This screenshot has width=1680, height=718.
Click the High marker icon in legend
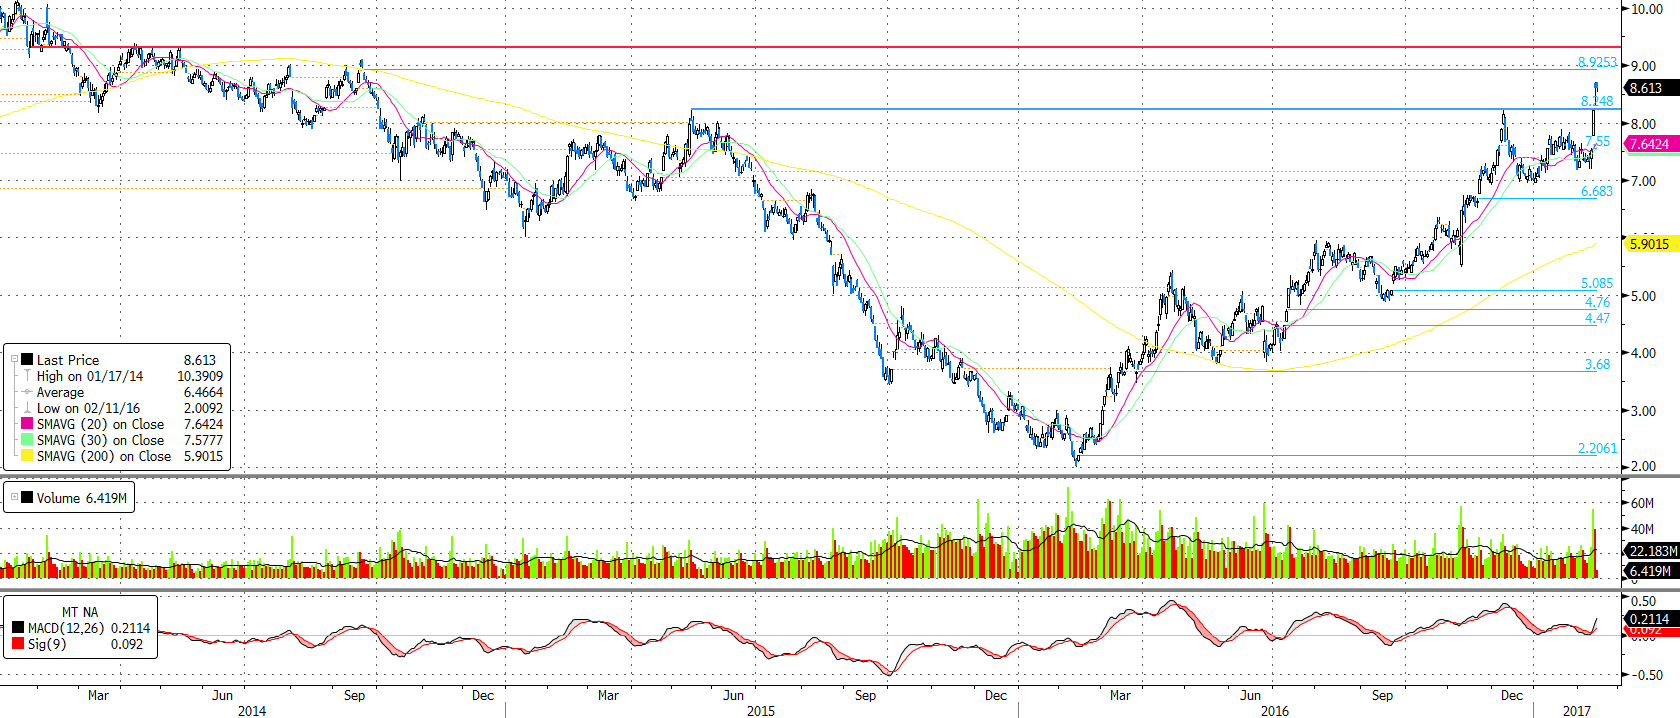28,376
